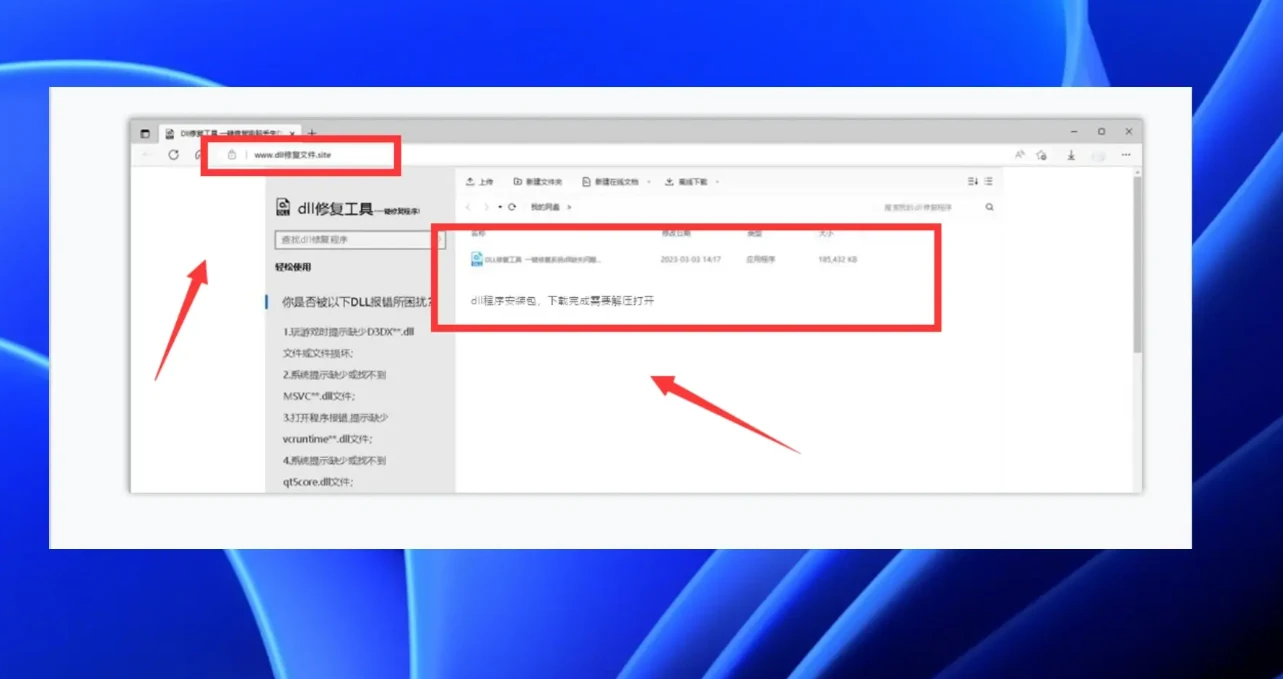1283x679 pixels.
Task: Go back to the previous browser page
Action: (x=147, y=155)
